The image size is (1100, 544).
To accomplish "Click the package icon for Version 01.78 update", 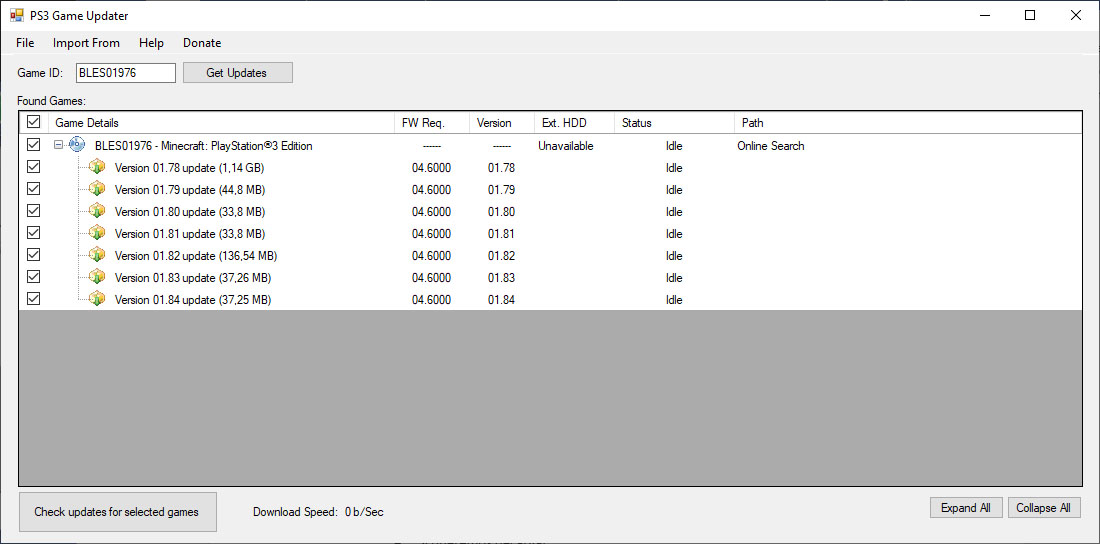I will (97, 167).
